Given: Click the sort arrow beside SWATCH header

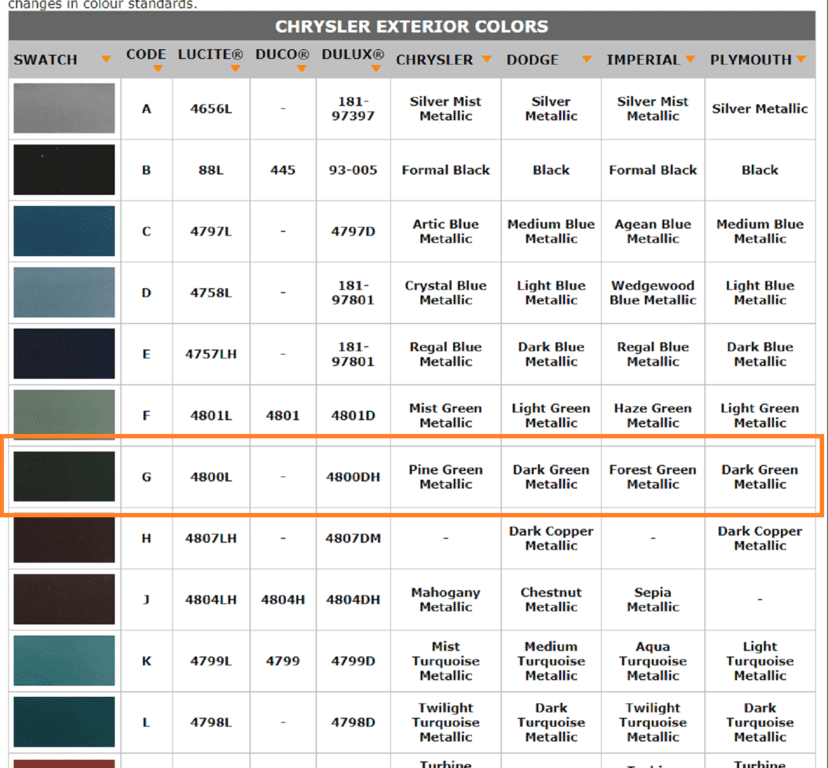Looking at the screenshot, I should point(106,60).
